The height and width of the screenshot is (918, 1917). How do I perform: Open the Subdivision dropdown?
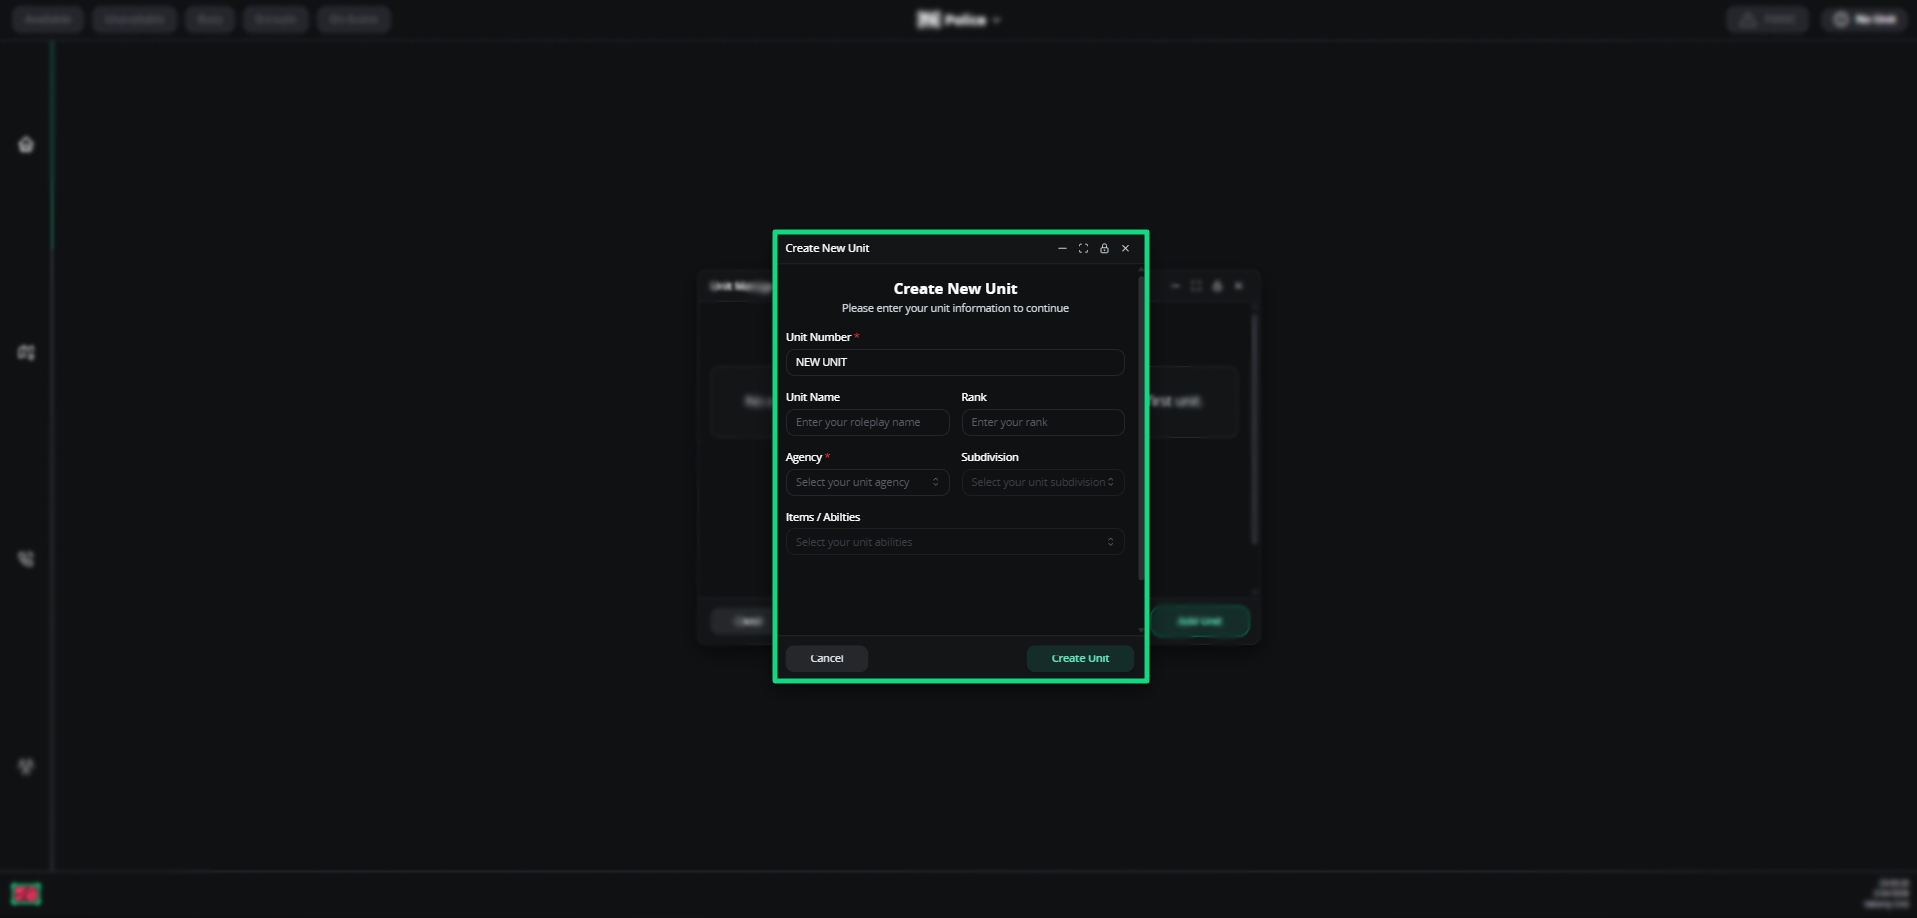(1043, 482)
